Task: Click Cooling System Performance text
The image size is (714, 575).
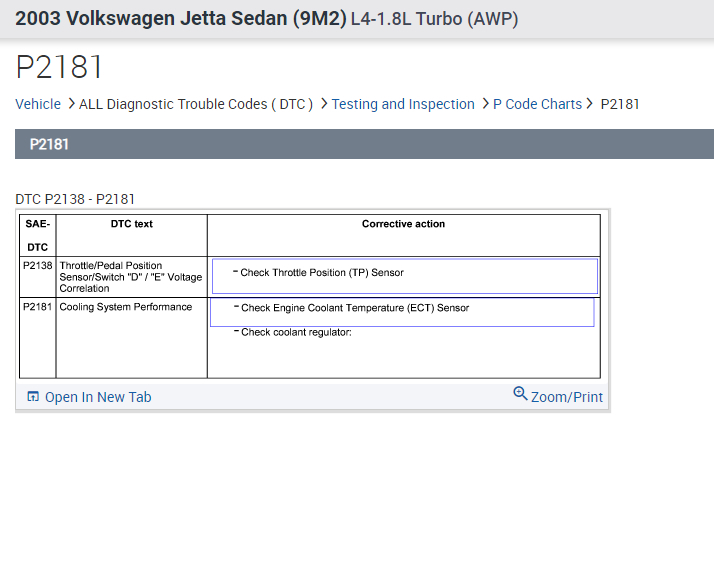Action: point(126,307)
